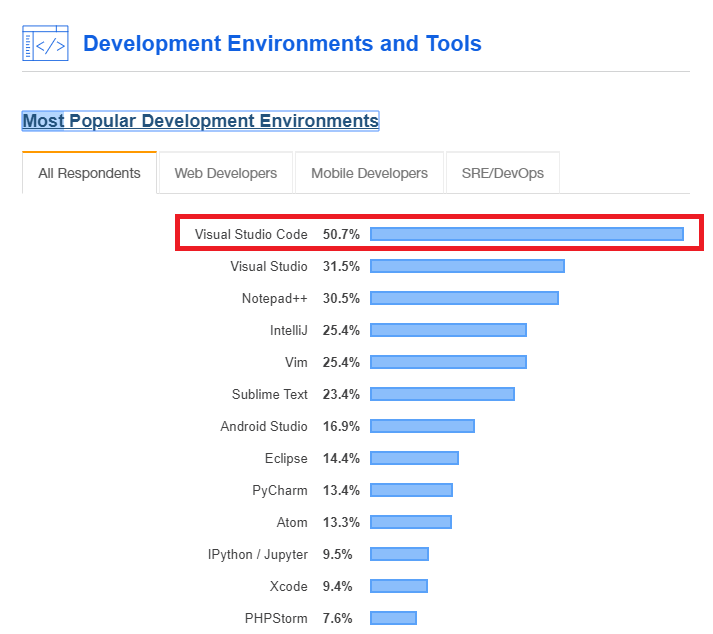Click the 31.5% bar for Visual Studio
Viewport: 713px width, 634px height.
pos(467,266)
